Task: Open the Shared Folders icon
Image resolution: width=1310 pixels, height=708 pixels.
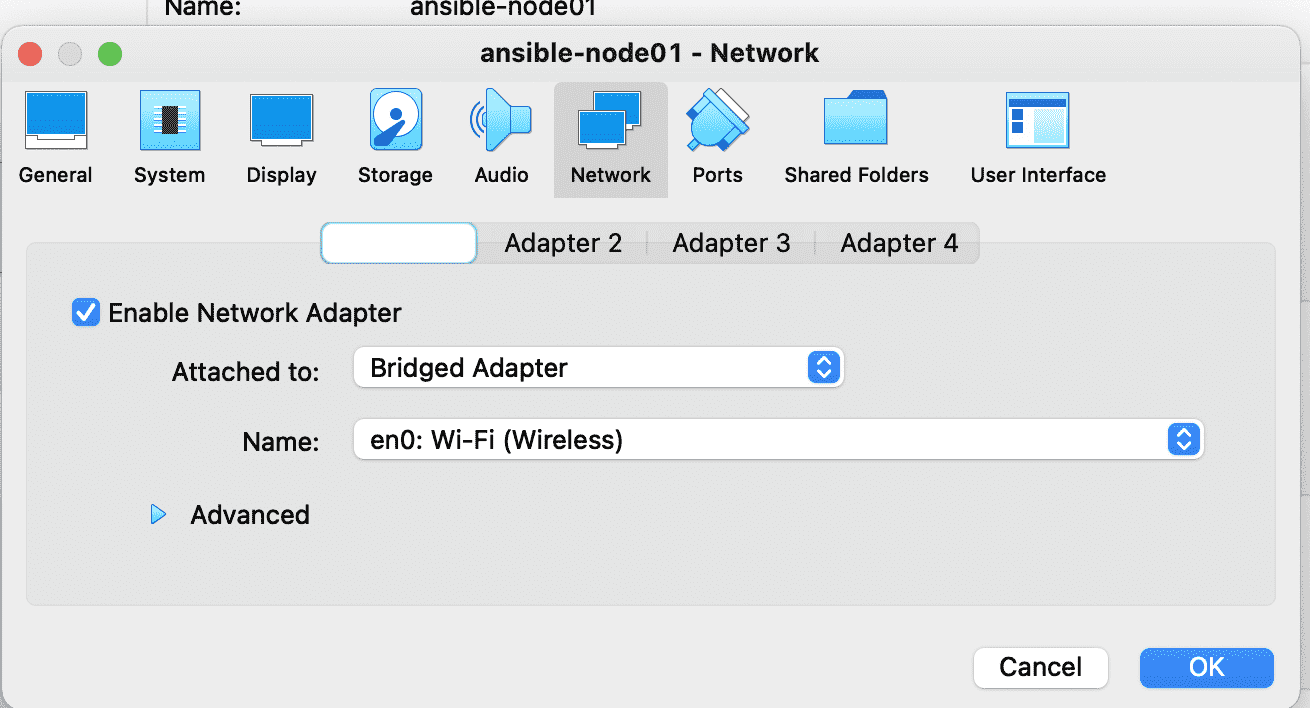Action: point(856,118)
